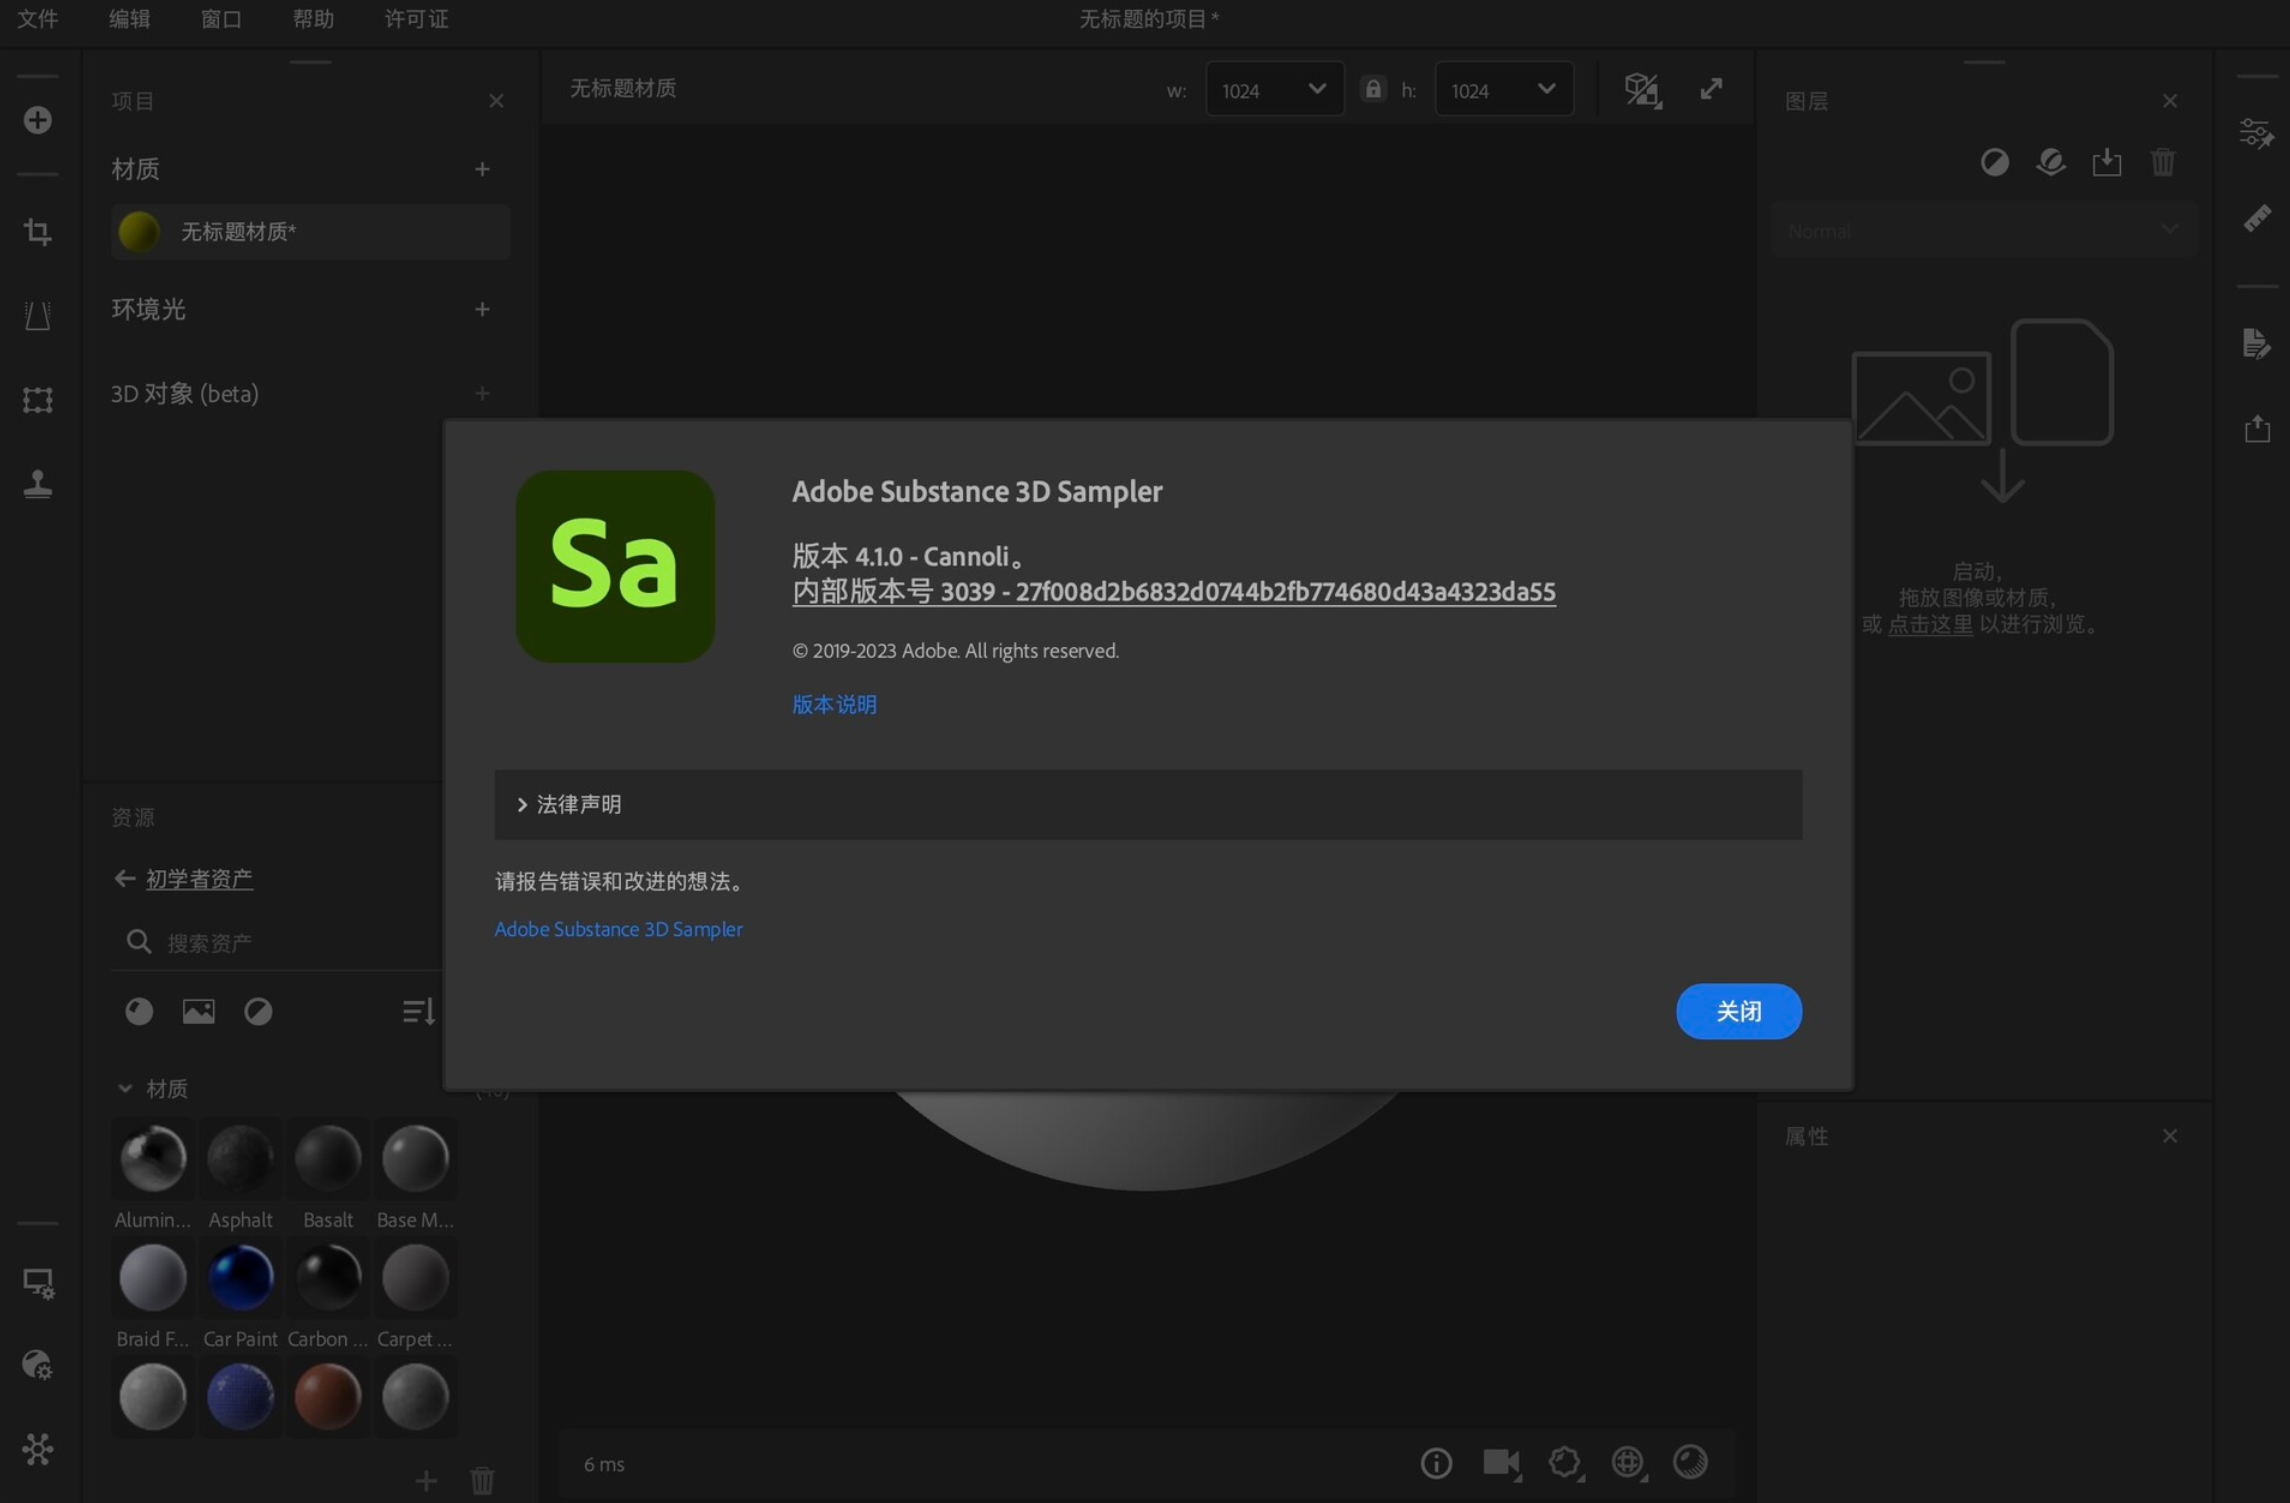Screen dimensions: 2290x1503
Task: Open the asset sort order icon
Action: point(418,1012)
